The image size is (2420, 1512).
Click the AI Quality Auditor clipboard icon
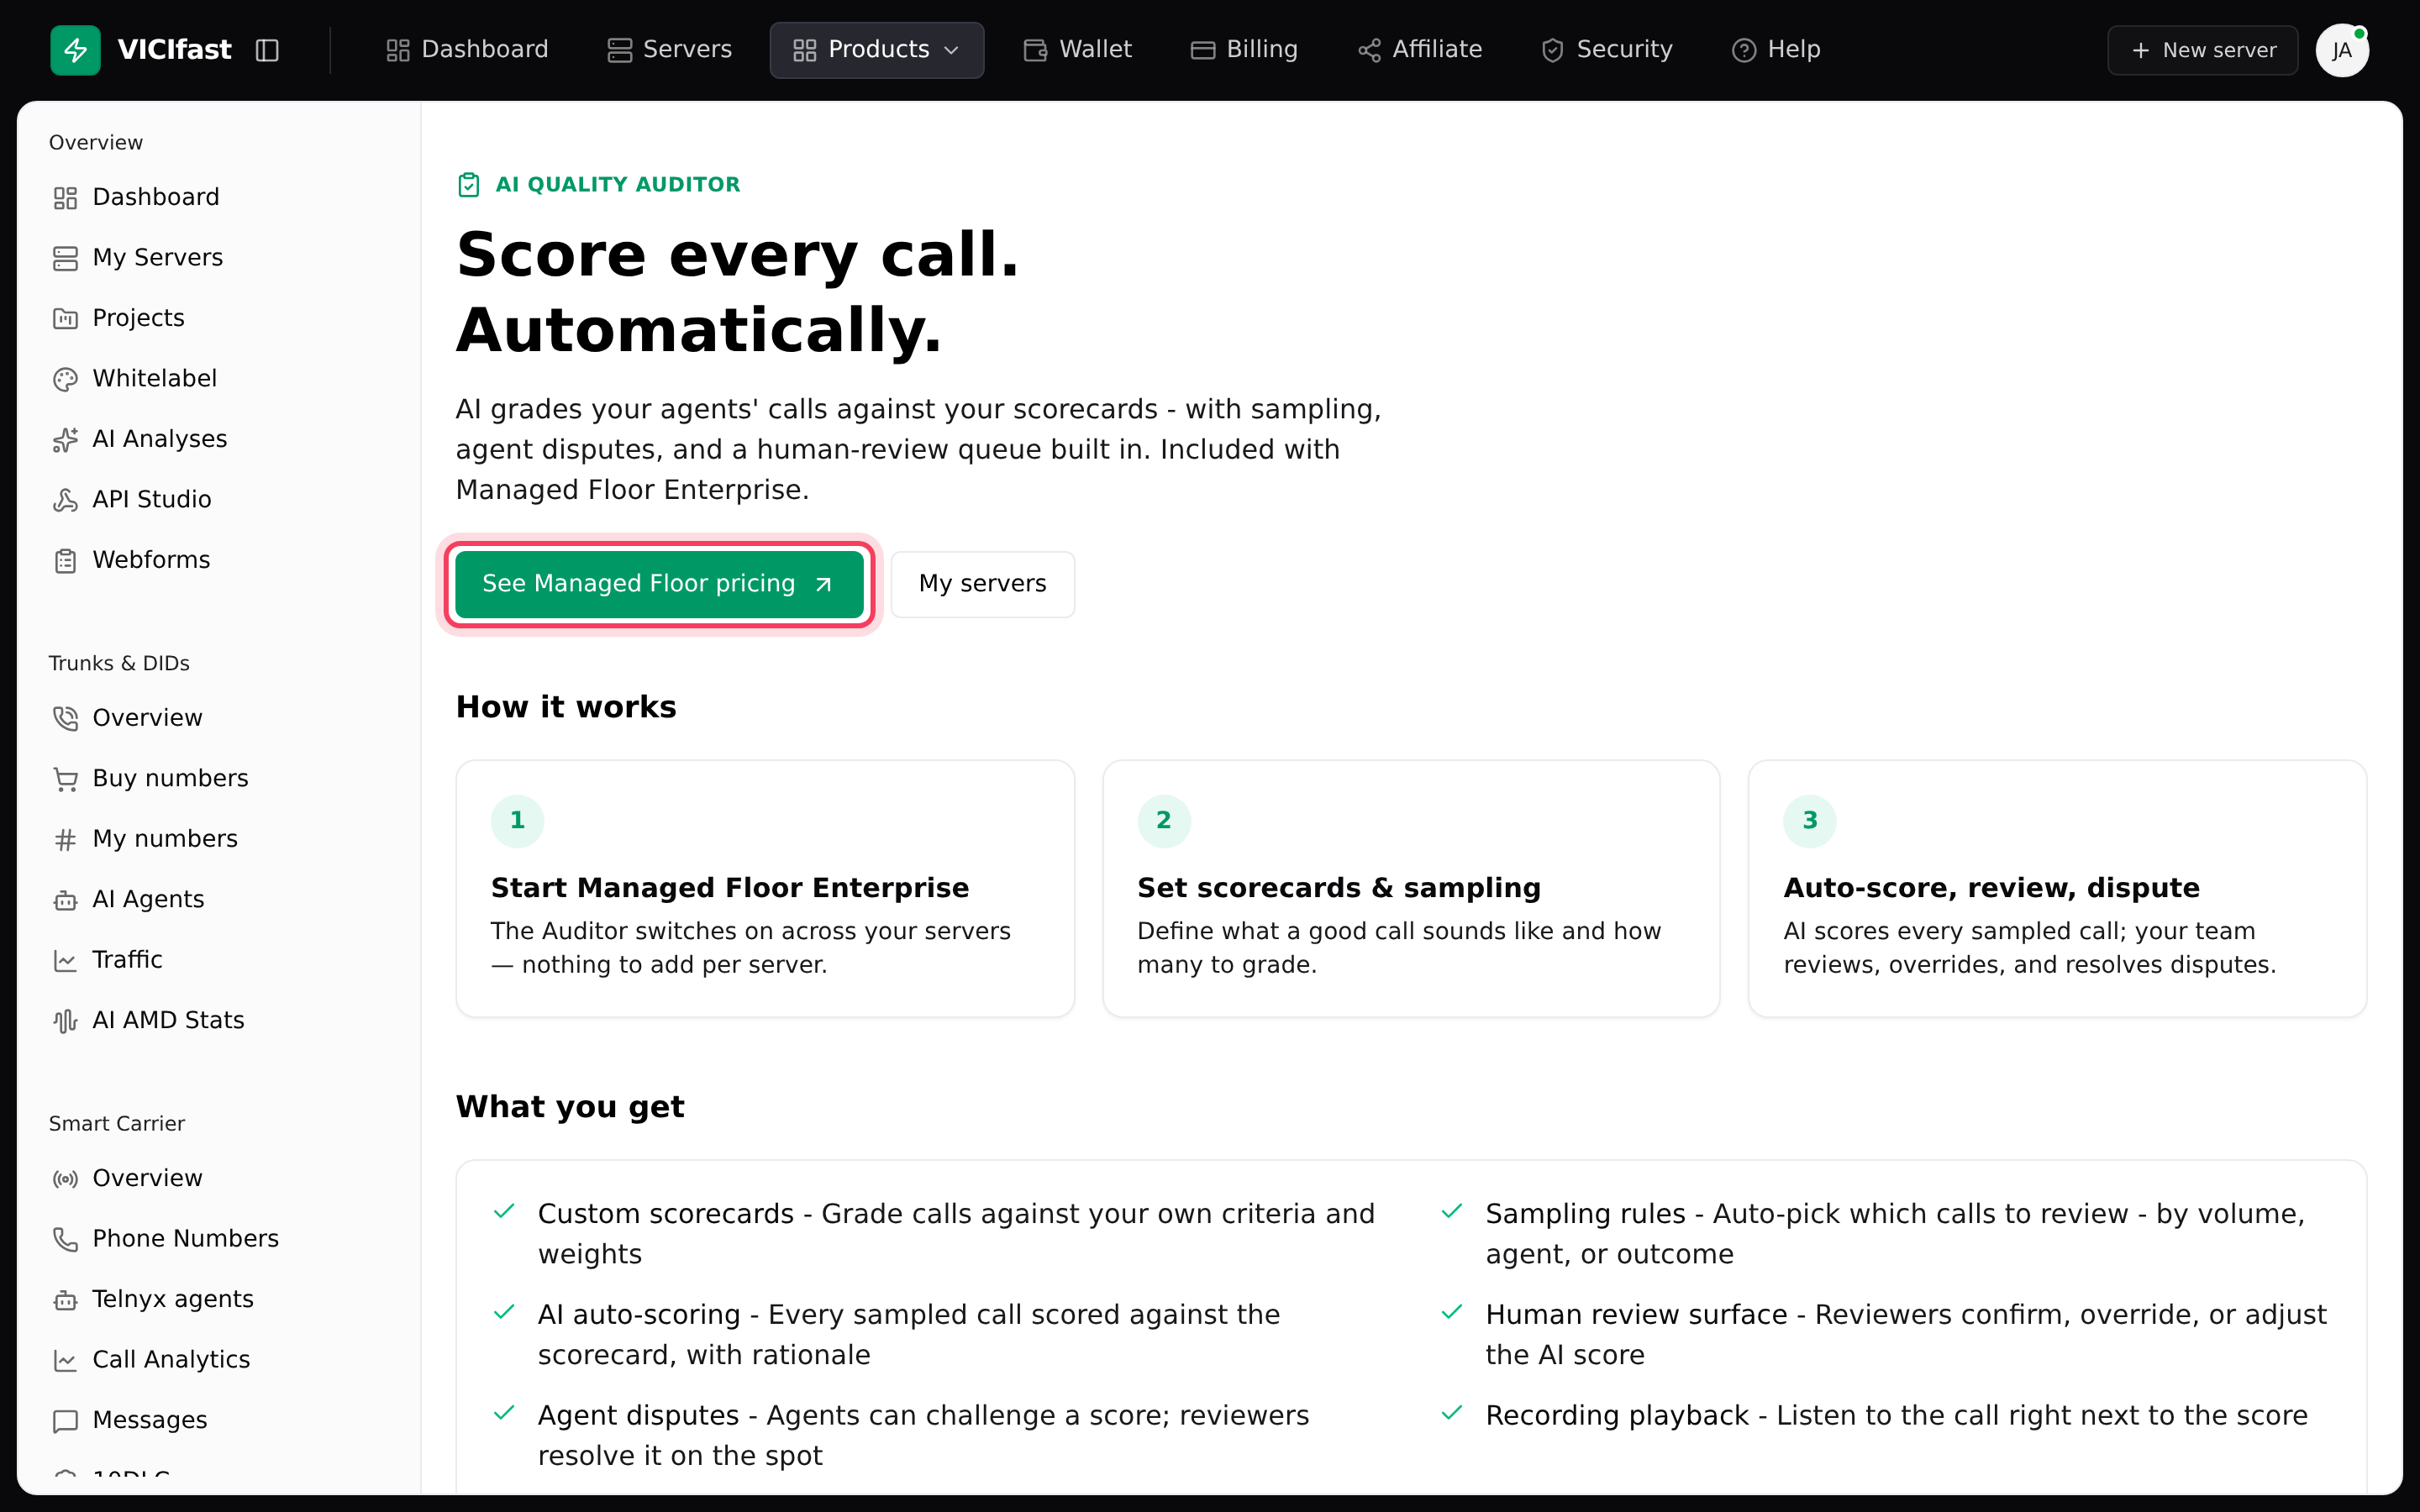click(x=469, y=185)
